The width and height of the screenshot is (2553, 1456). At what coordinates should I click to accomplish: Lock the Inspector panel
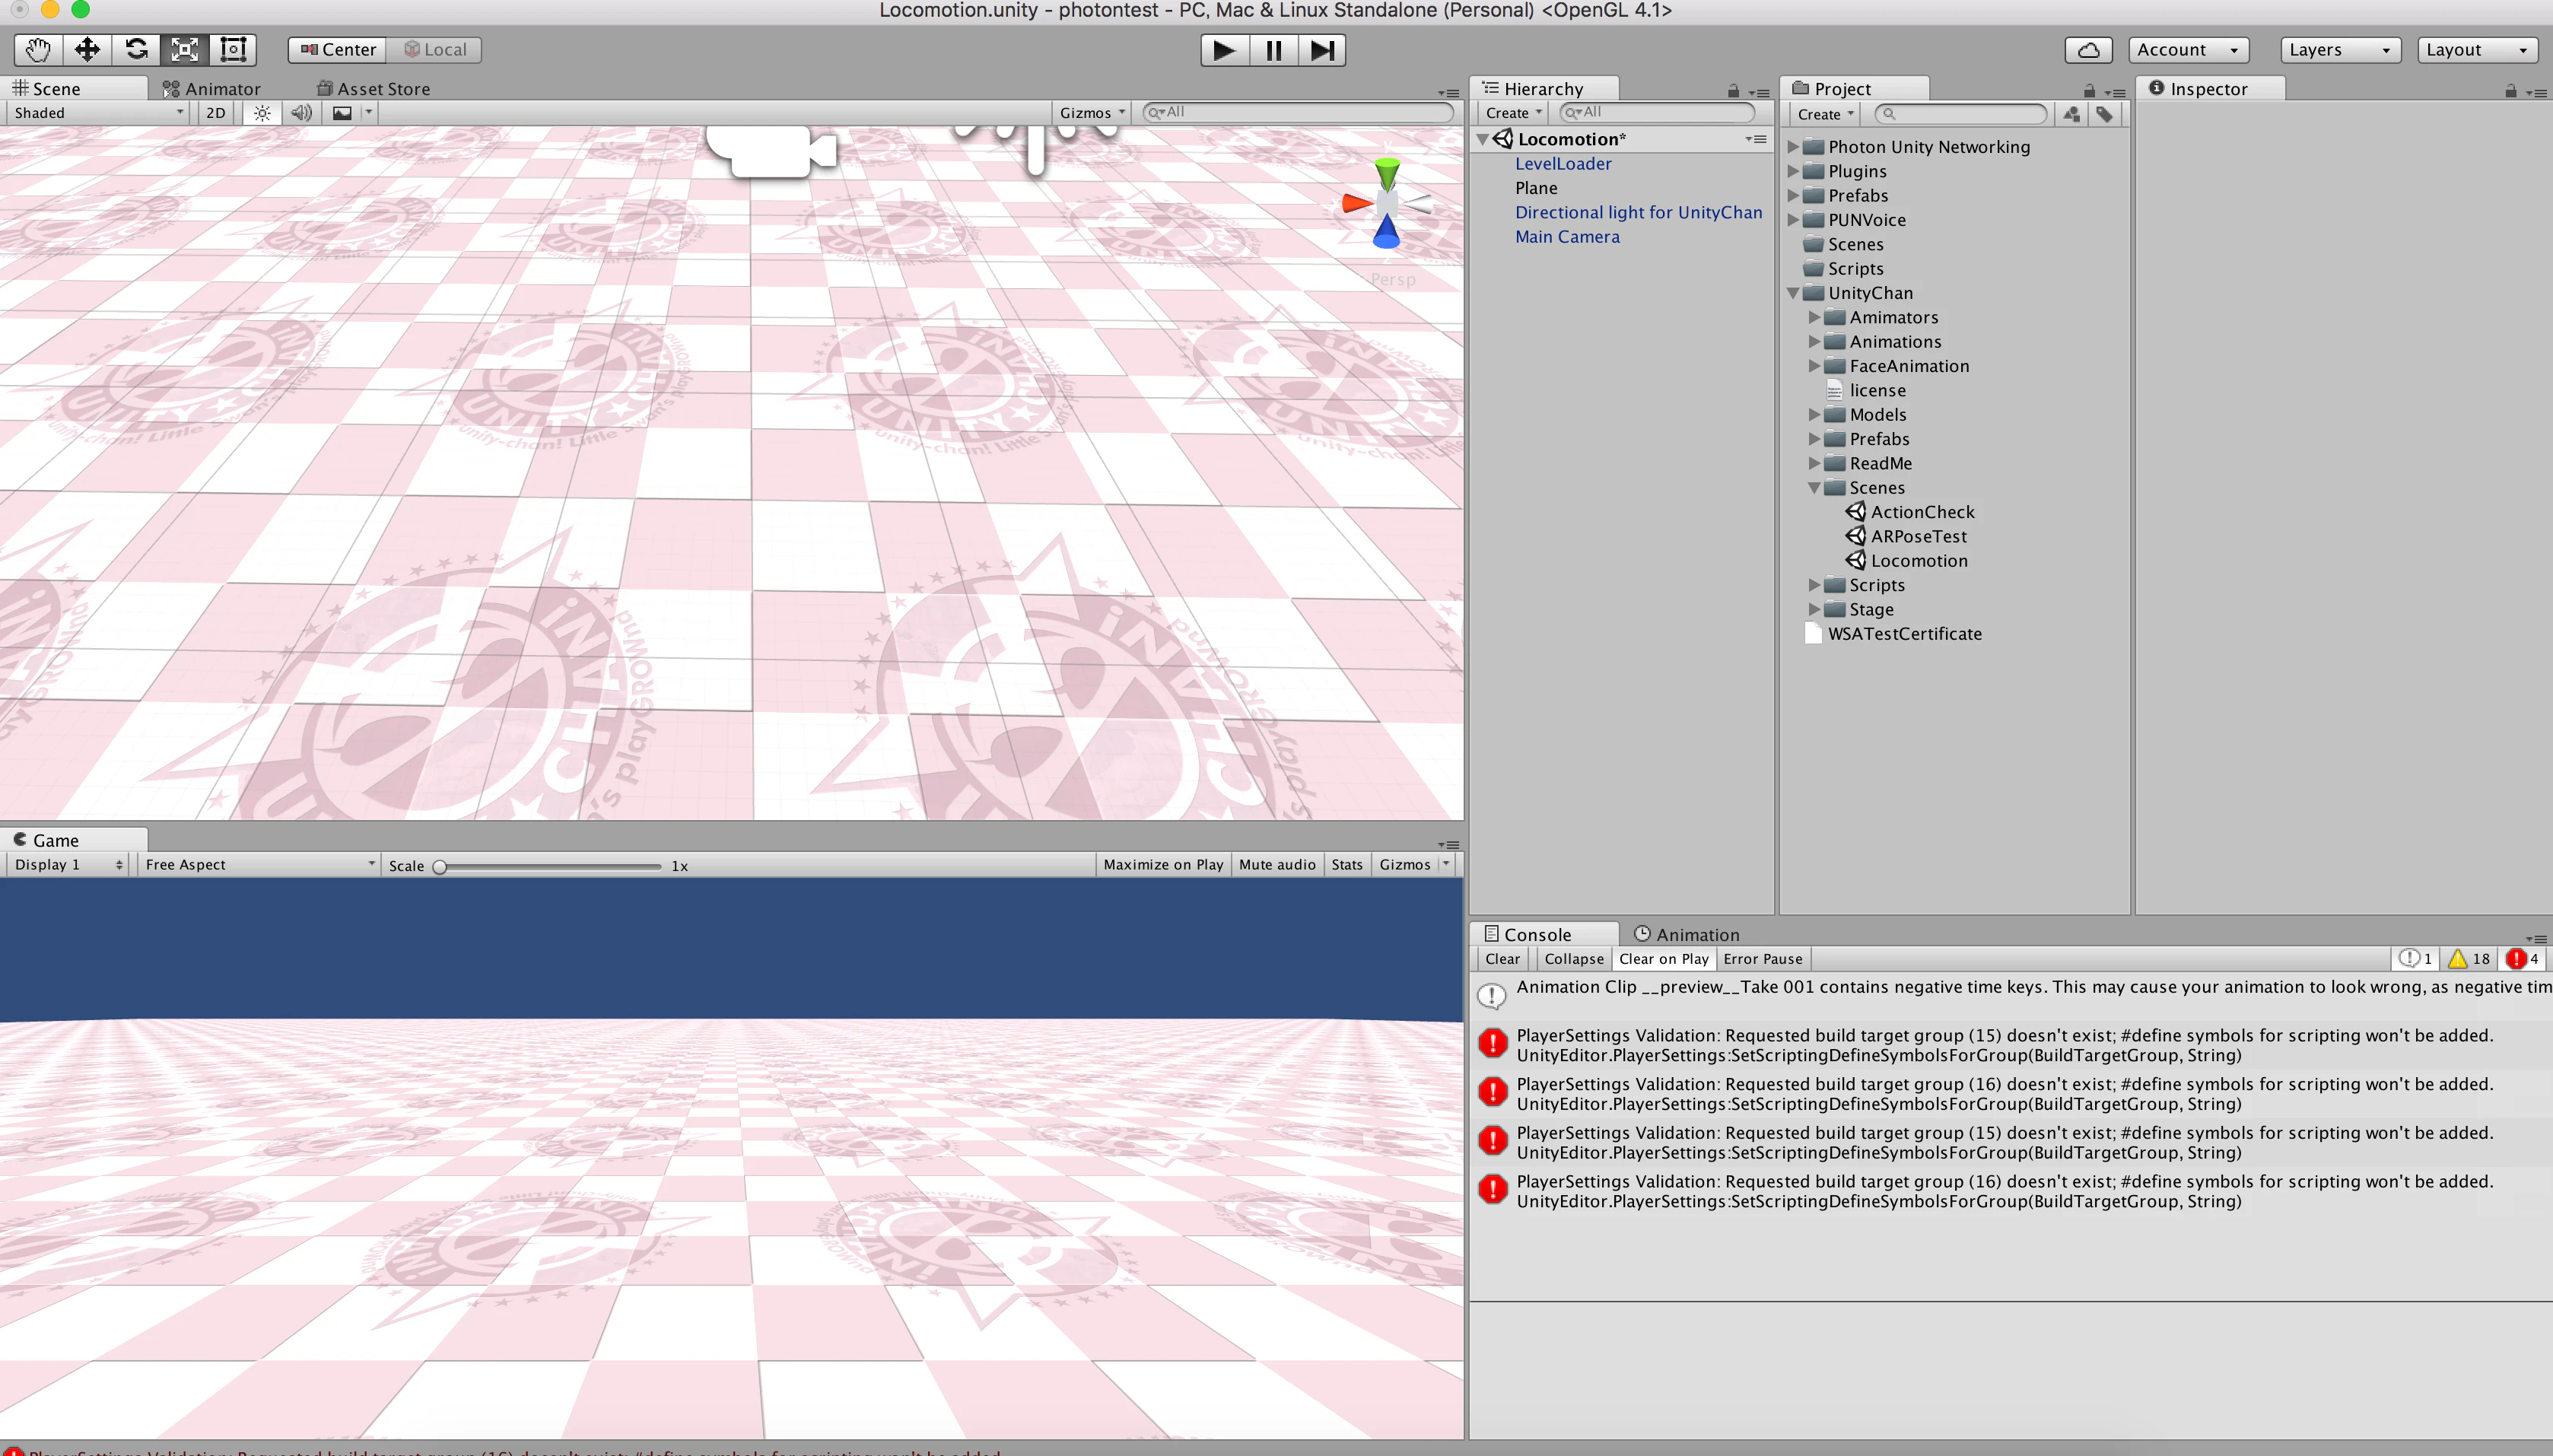(2510, 90)
